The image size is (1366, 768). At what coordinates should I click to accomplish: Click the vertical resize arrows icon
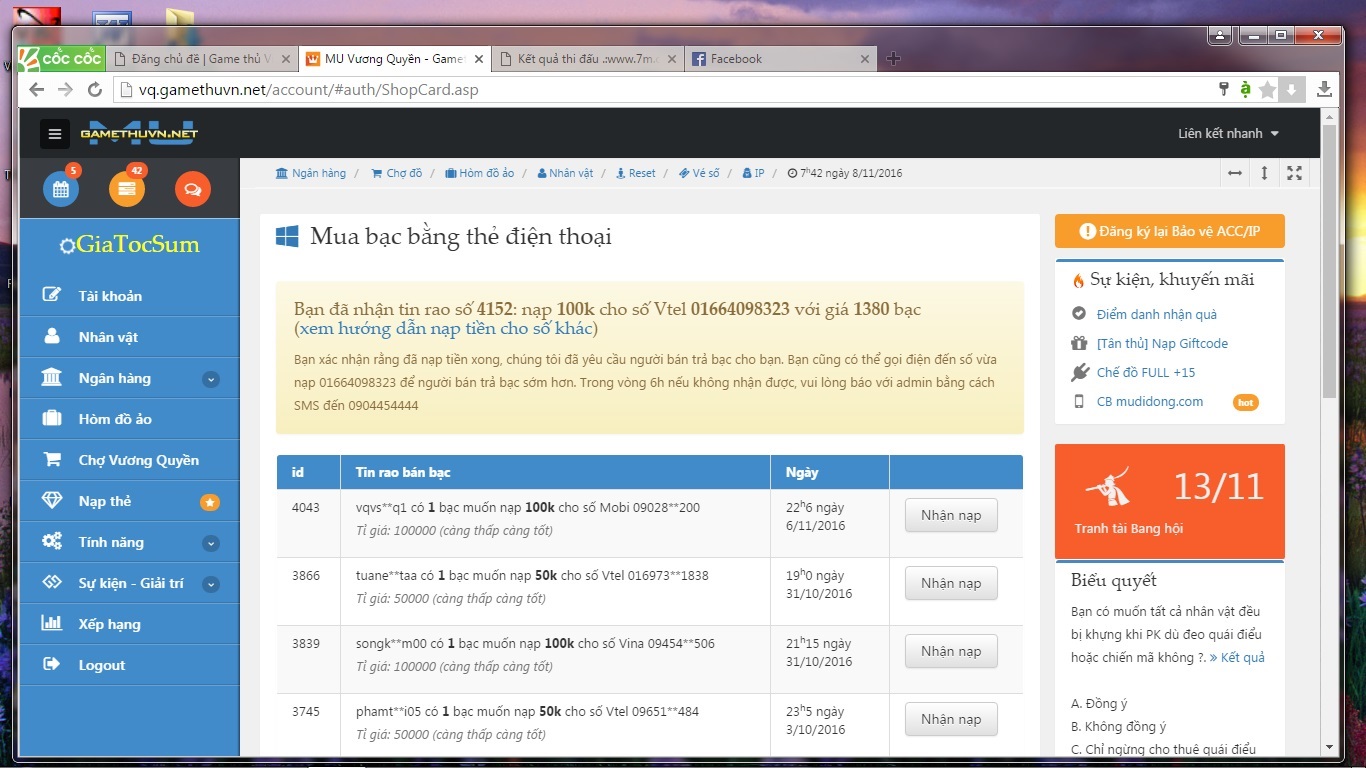1264,173
